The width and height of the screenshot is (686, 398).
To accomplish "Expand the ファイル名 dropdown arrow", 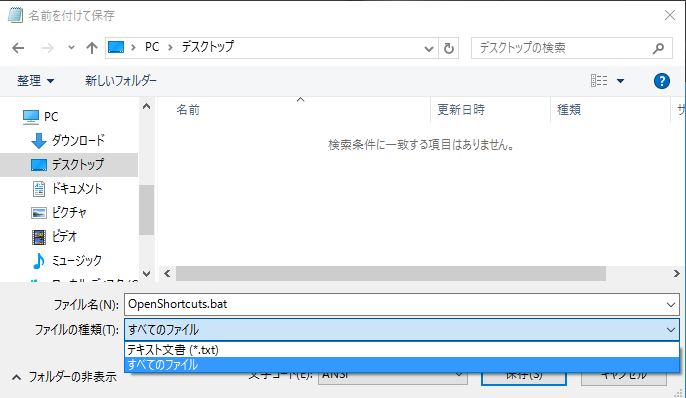I will (x=671, y=305).
